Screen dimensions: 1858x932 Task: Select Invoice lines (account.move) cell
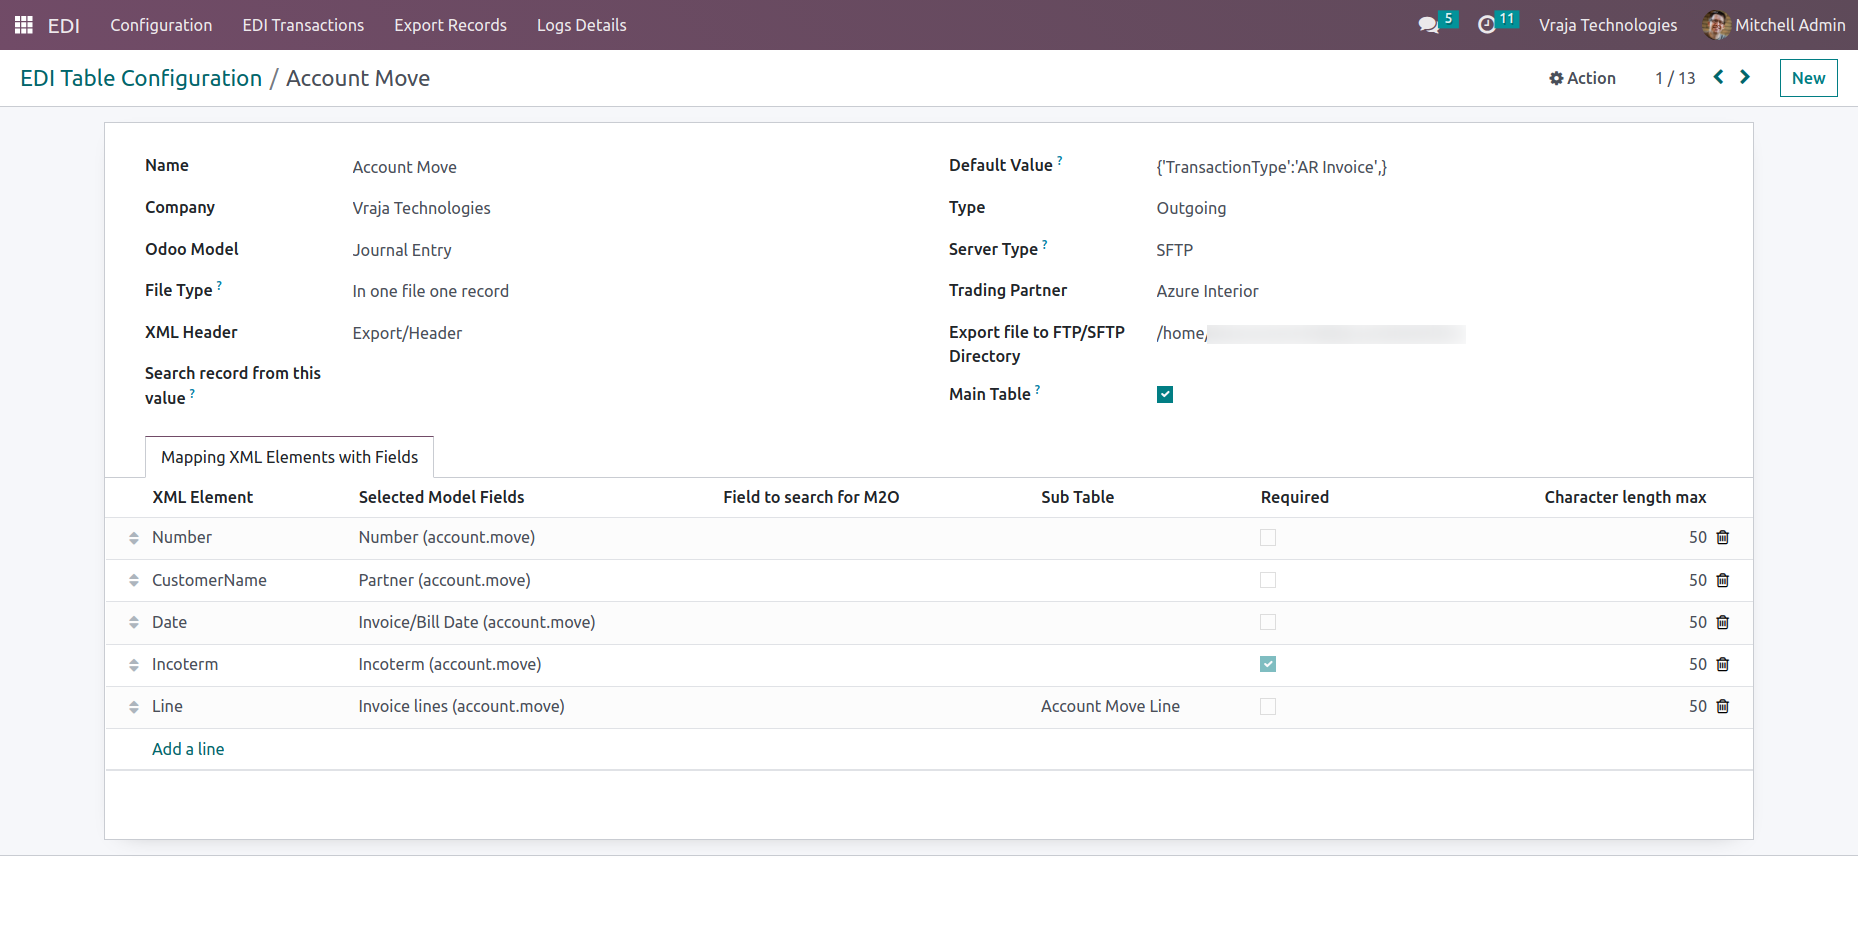point(461,706)
